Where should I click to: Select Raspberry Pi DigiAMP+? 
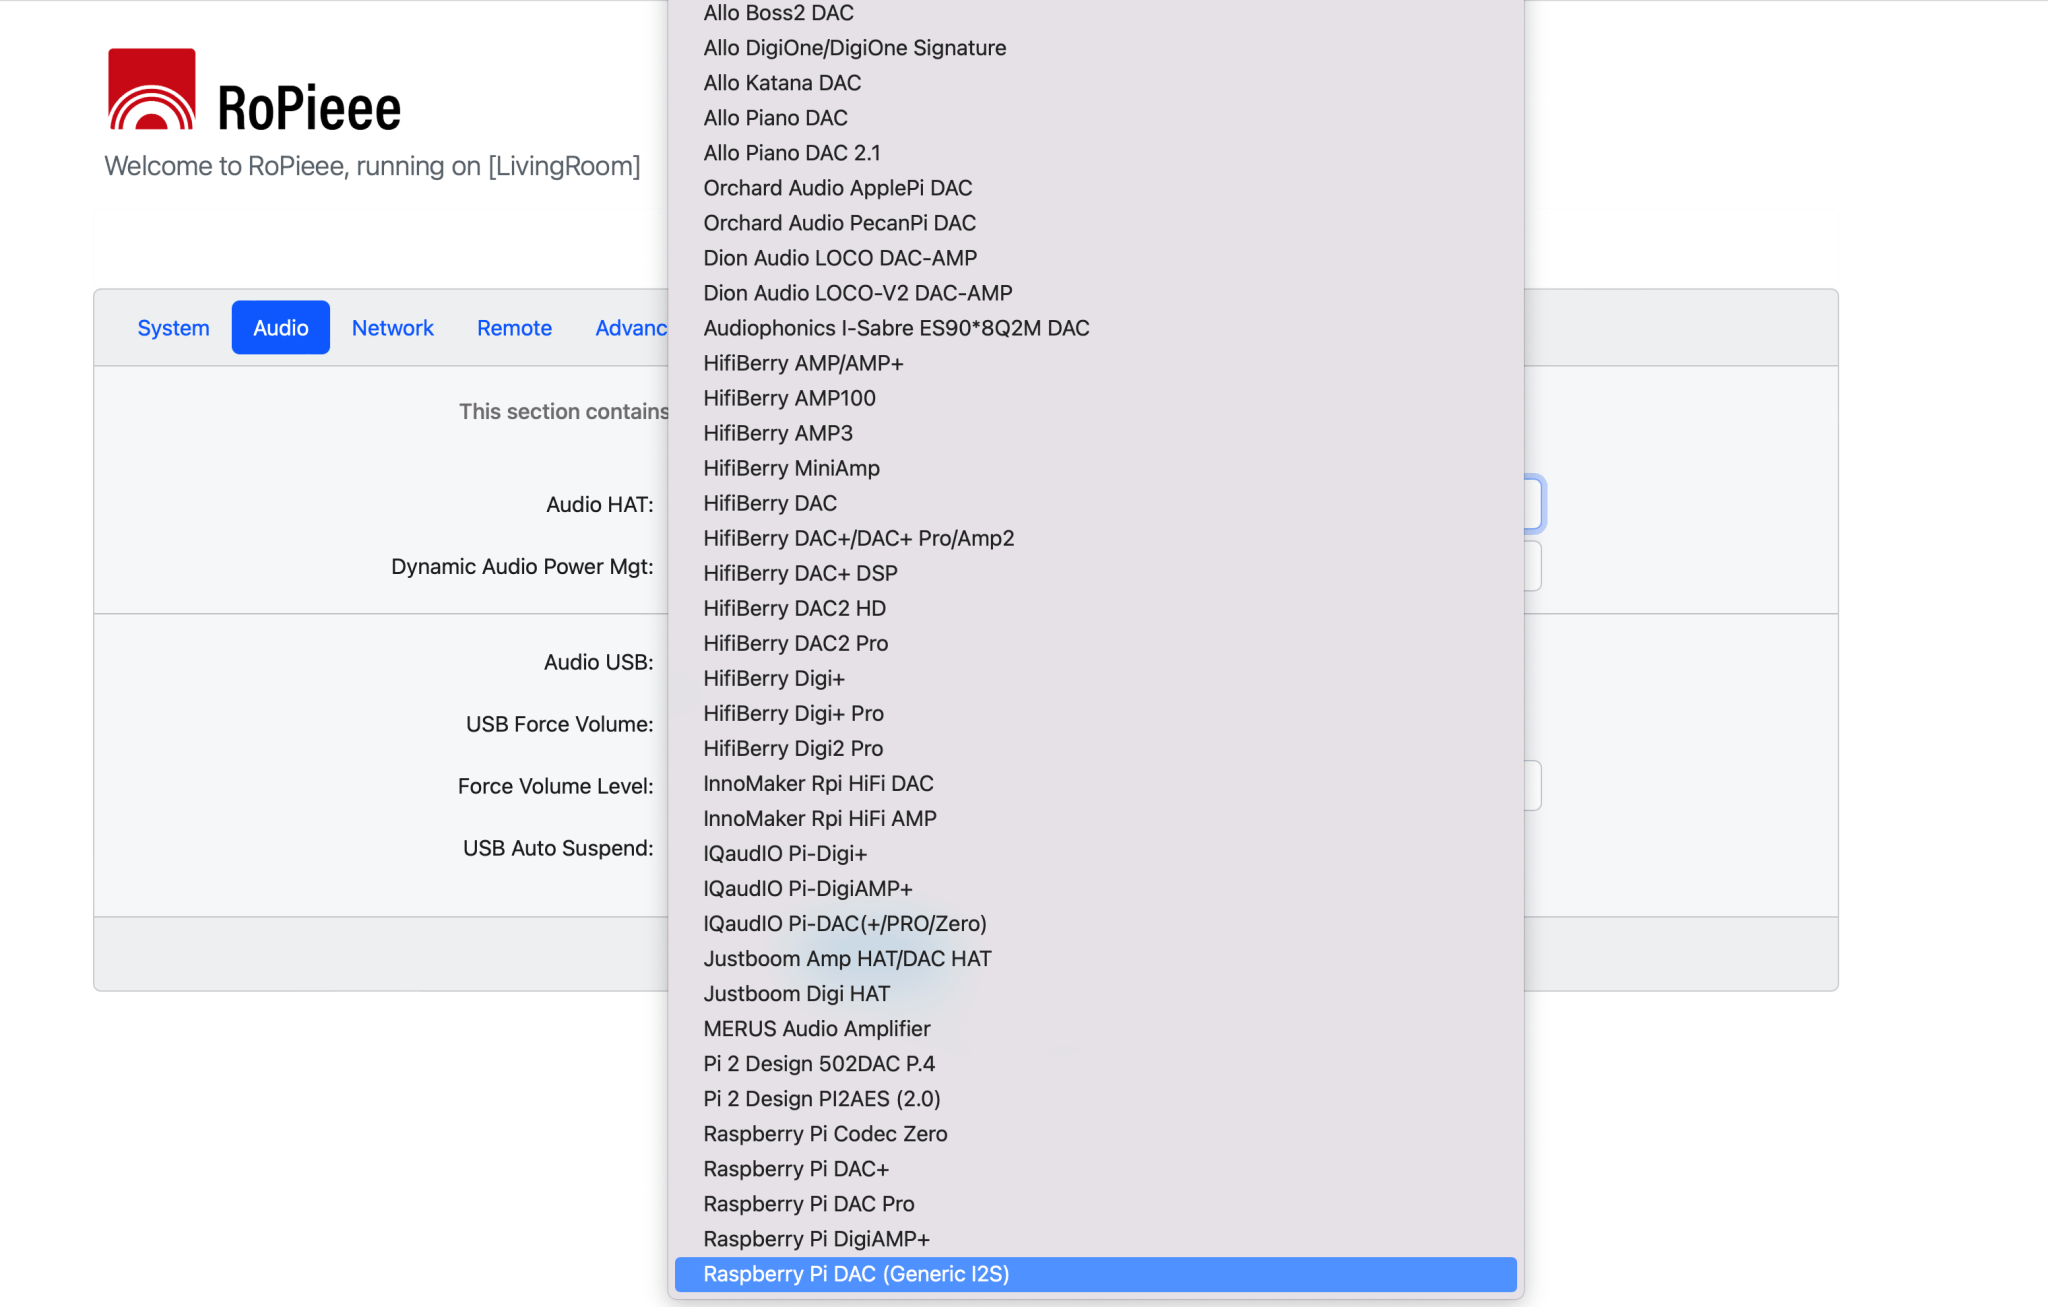click(1096, 1238)
